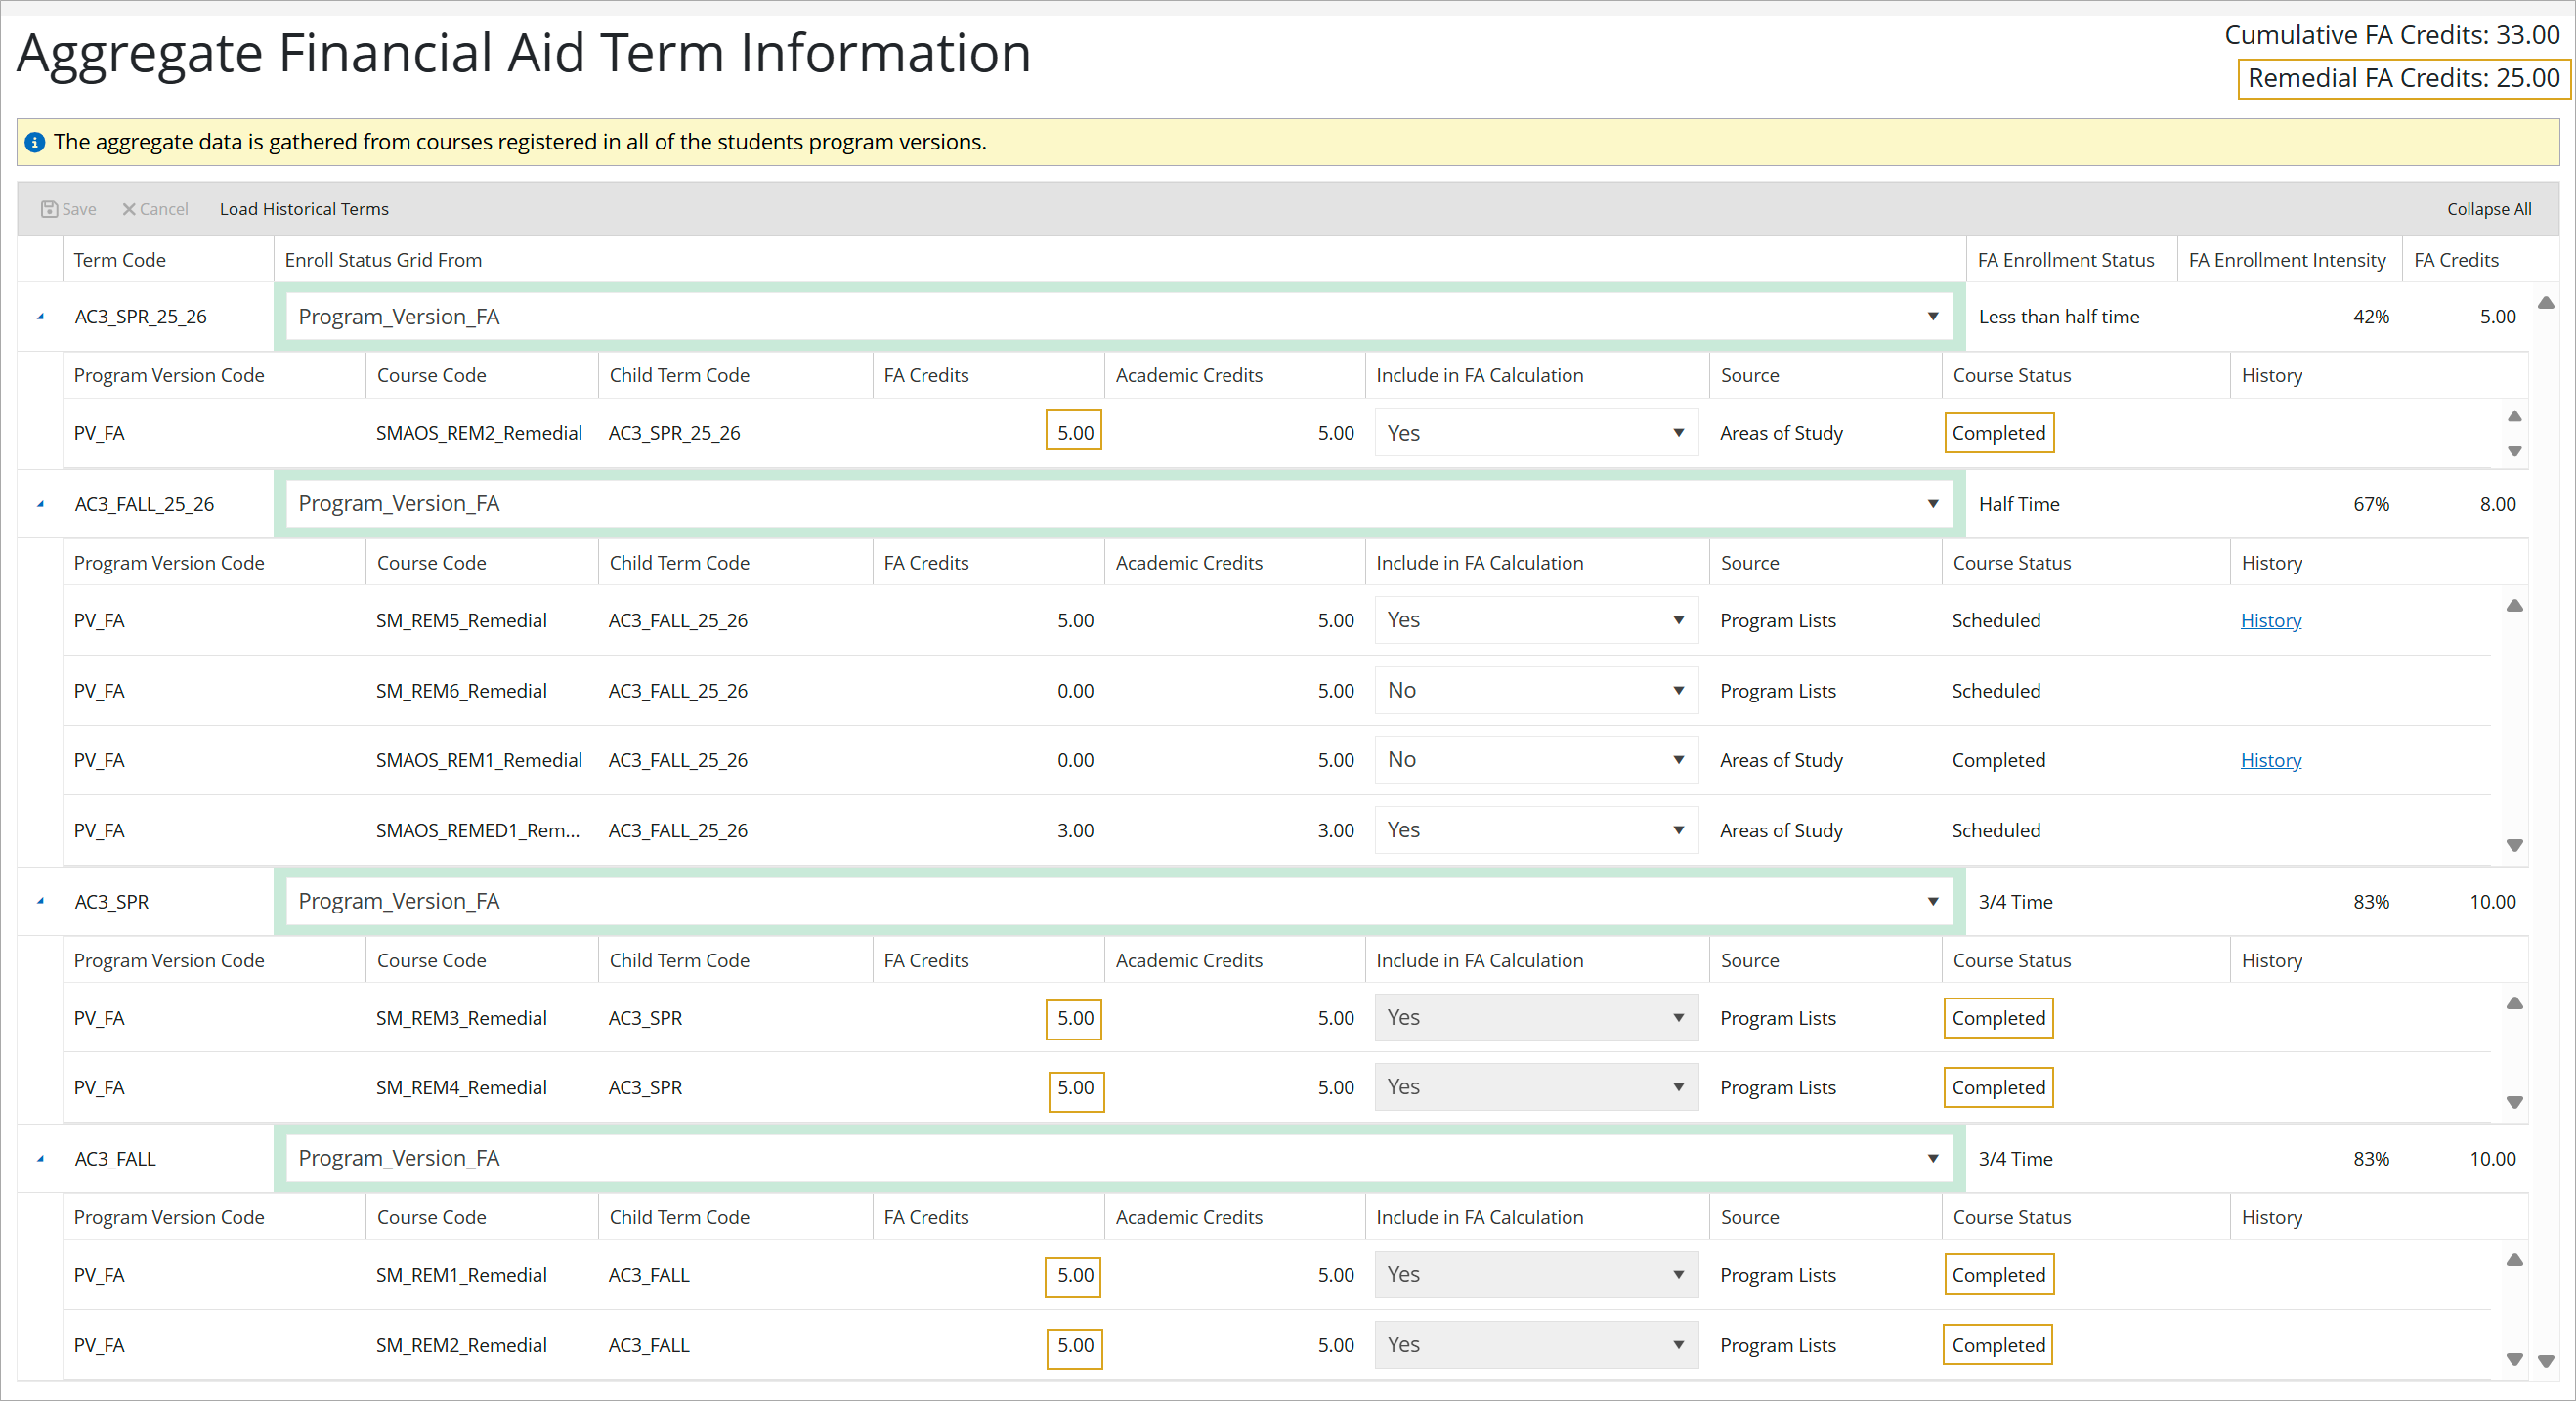The height and width of the screenshot is (1401, 2576).
Task: Click Collapse All
Action: point(2489,209)
